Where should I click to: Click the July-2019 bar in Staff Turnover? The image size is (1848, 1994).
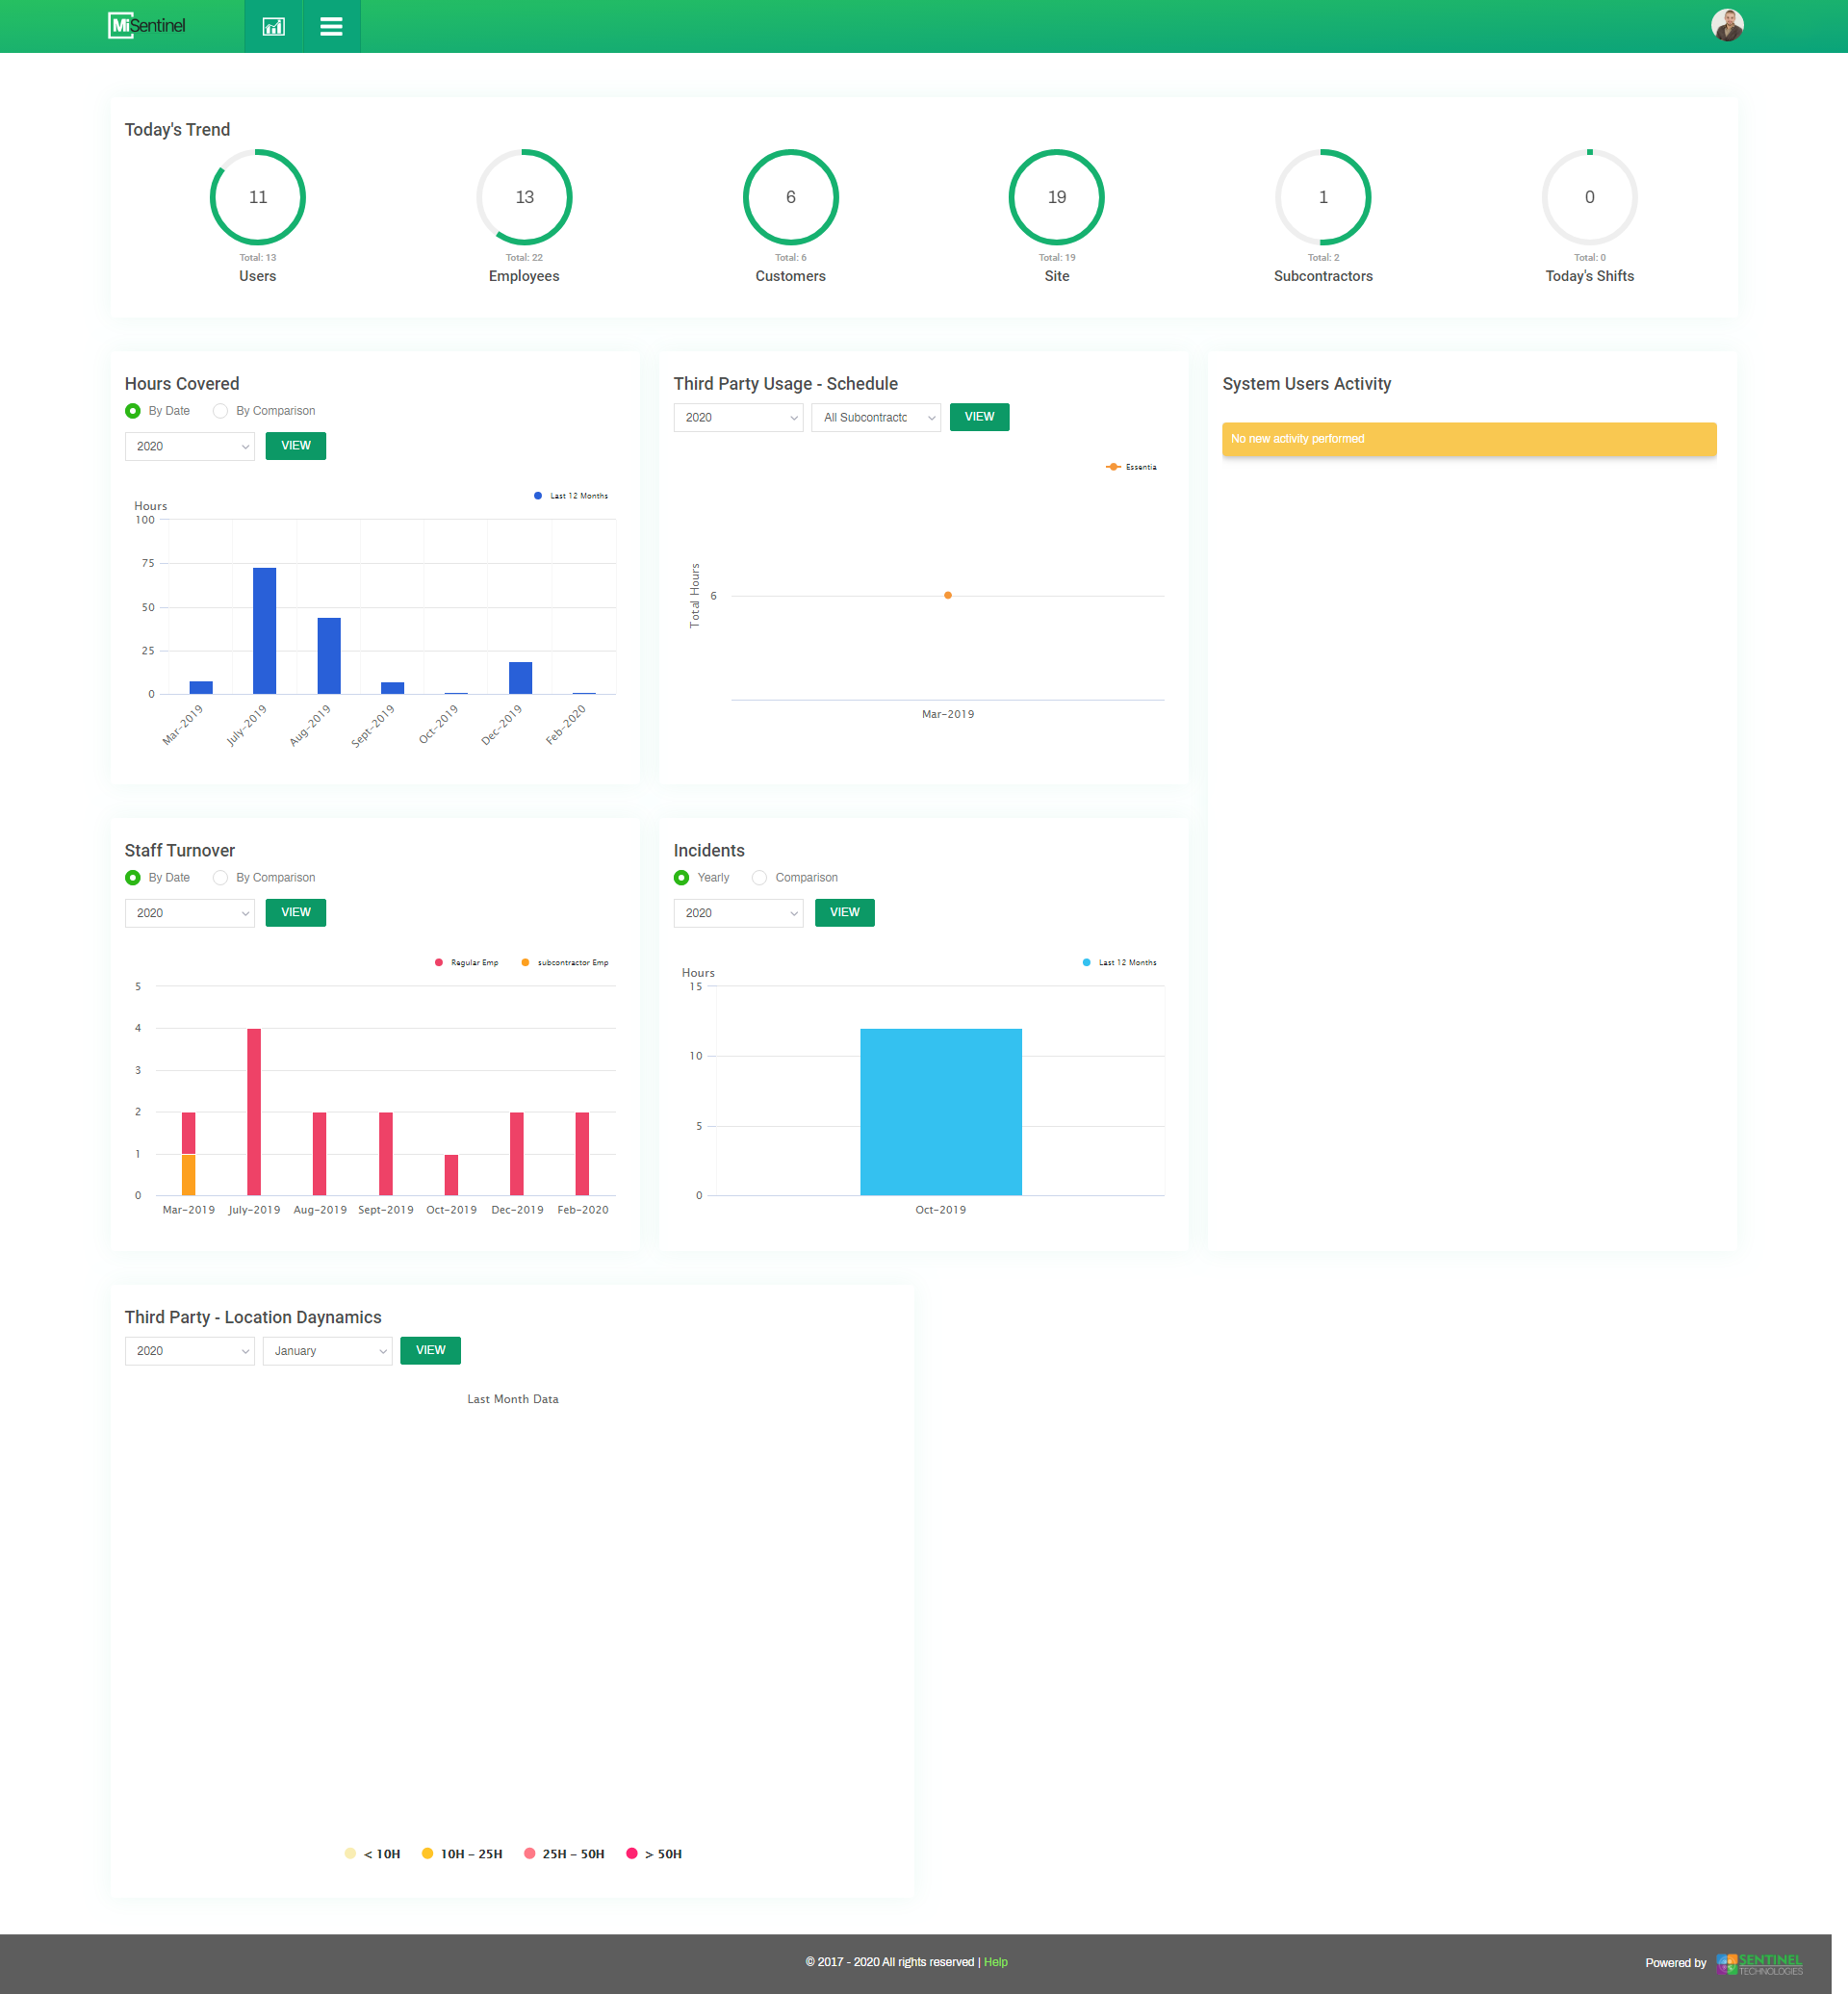[254, 1112]
